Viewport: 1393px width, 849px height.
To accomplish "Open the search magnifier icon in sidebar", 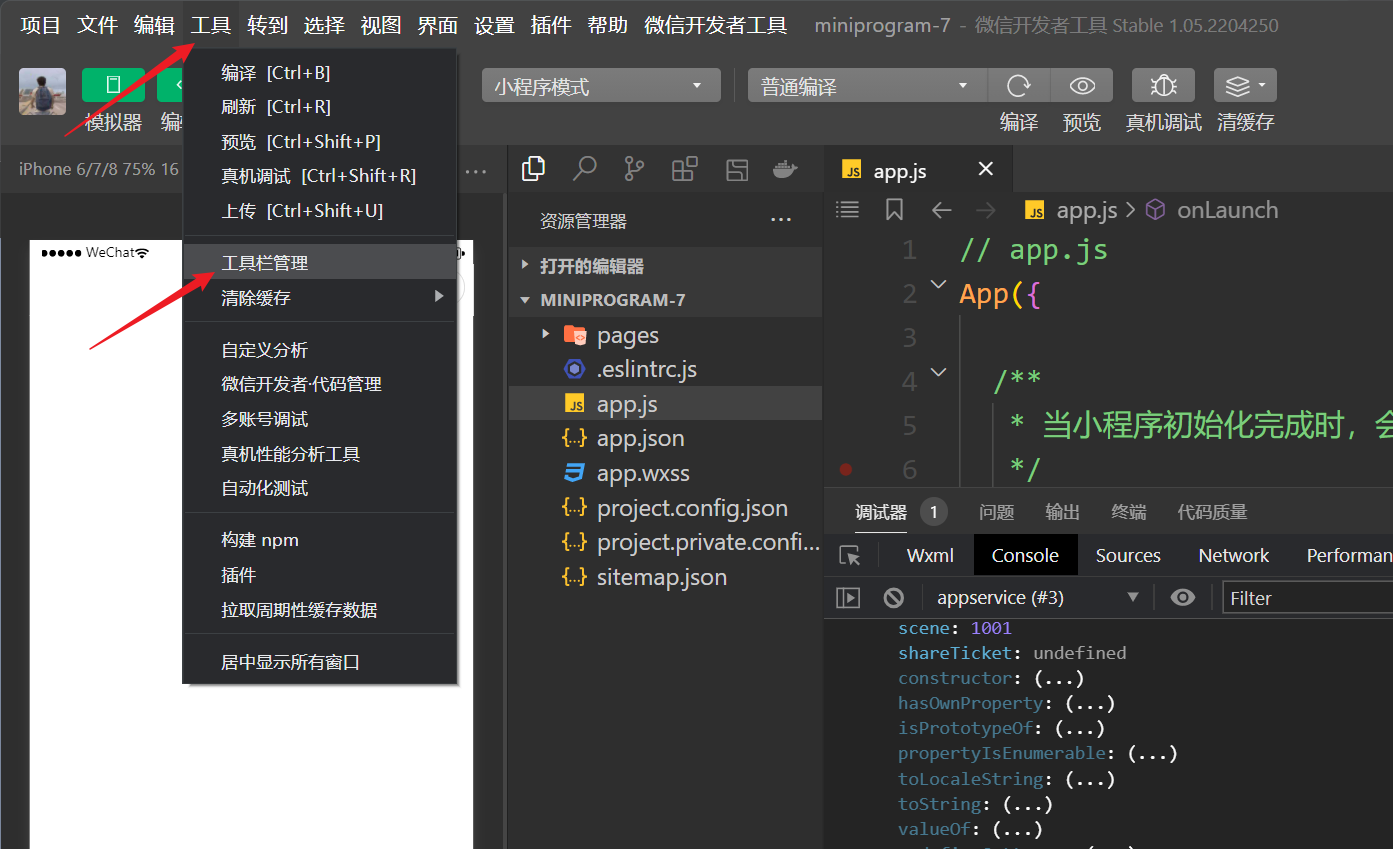I will [584, 169].
